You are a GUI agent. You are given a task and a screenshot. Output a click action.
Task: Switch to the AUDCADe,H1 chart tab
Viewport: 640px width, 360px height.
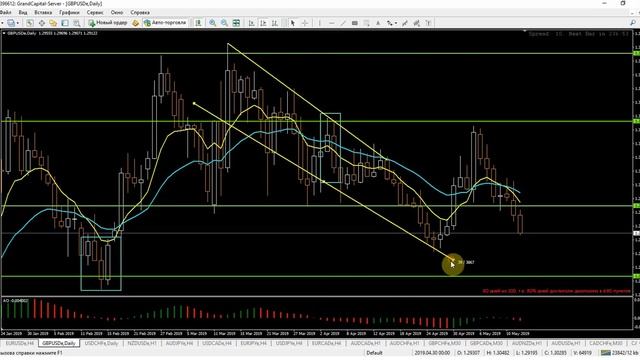click(x=366, y=343)
